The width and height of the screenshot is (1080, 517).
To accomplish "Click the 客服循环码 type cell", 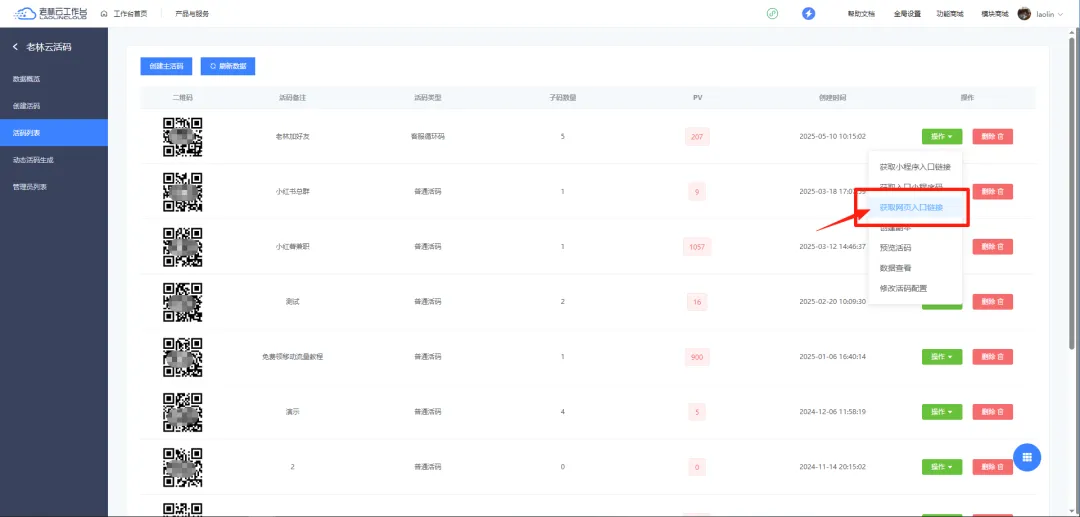I will point(428,136).
